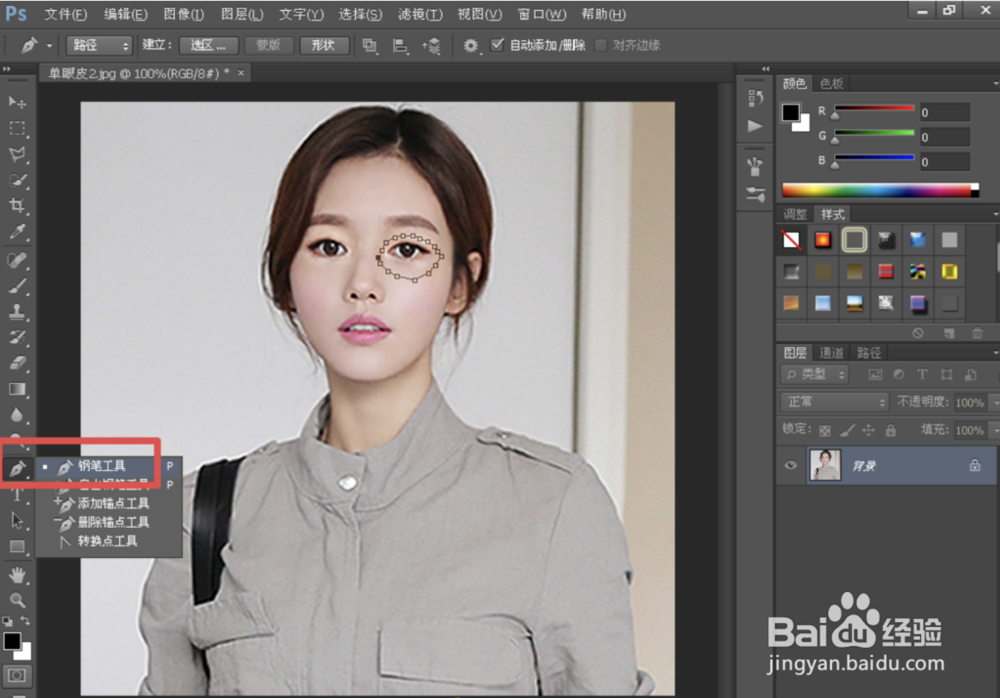Toggle type layer filter T icon
The image size is (1000, 698).
click(922, 375)
